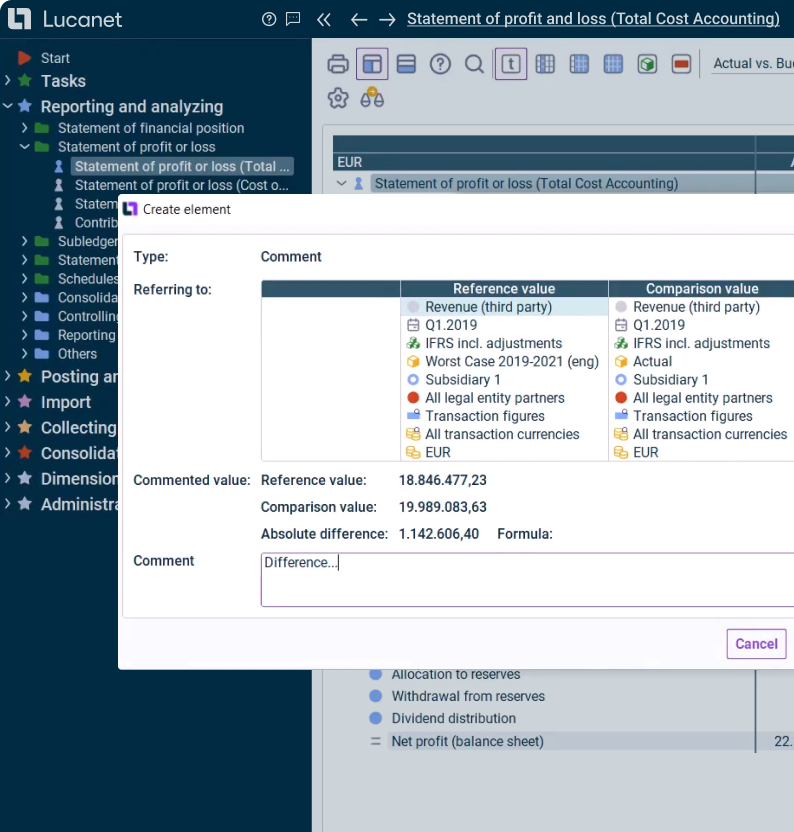Open Statement of profit or loss (Cost of sales) report
The image size is (794, 832).
pyautogui.click(x=181, y=185)
